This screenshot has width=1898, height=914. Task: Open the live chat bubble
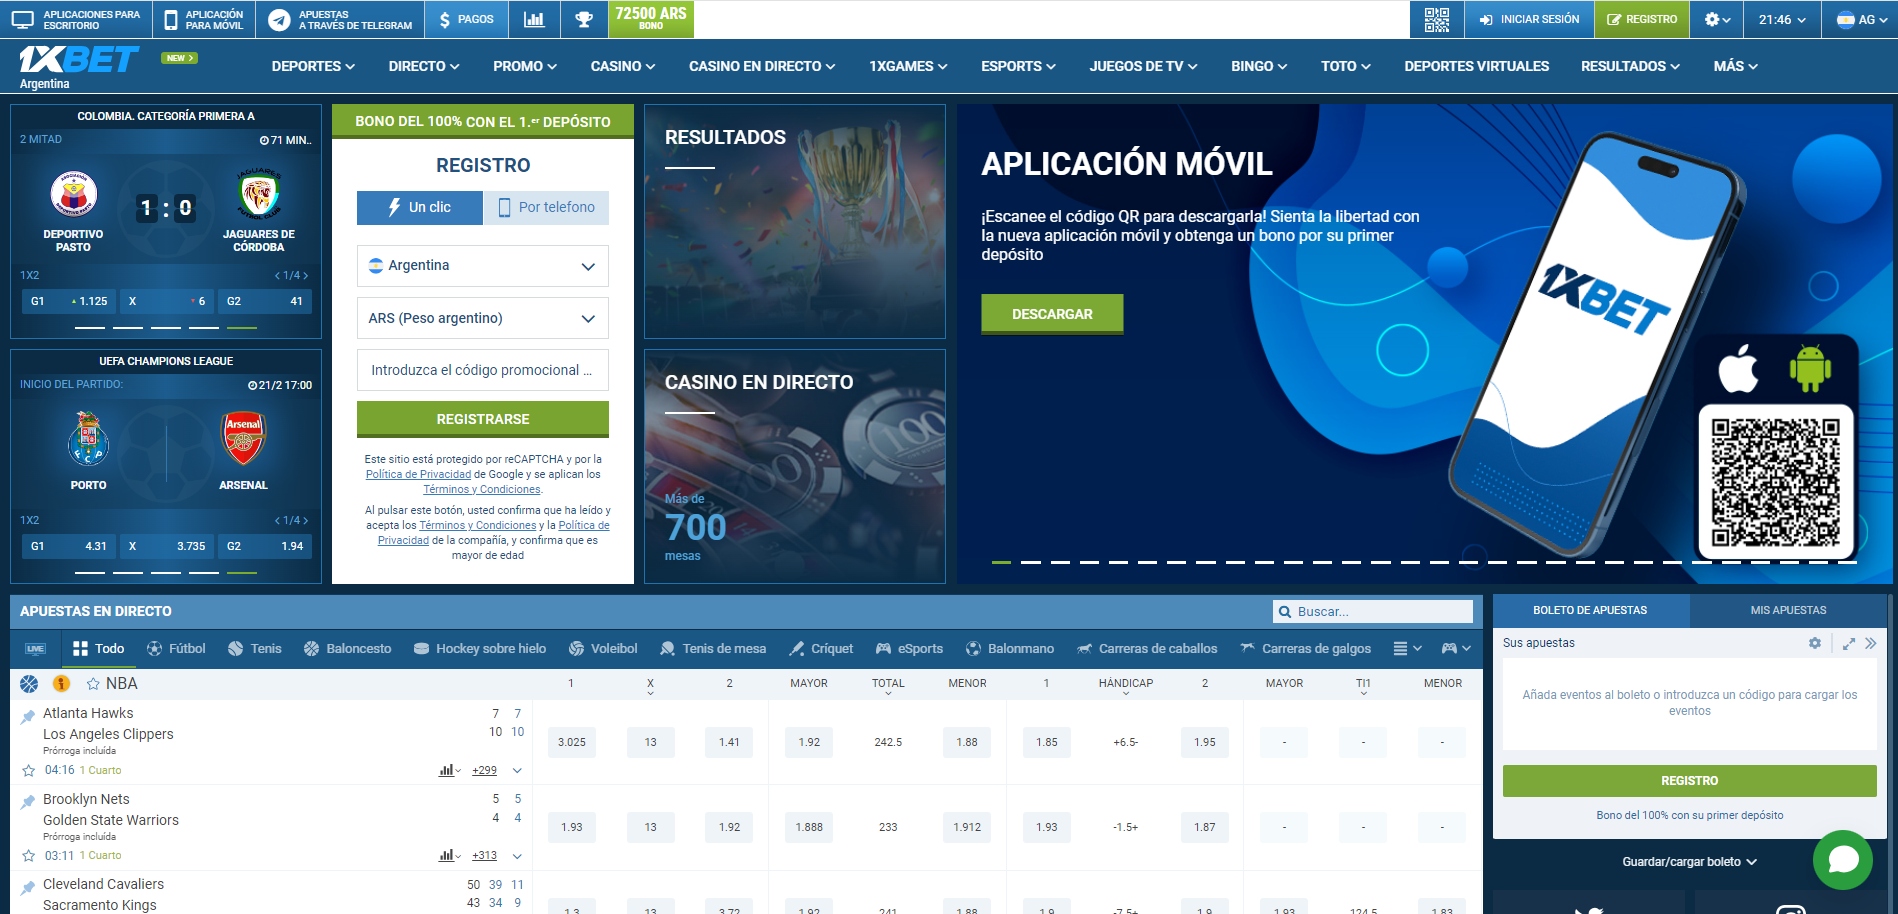(x=1842, y=859)
